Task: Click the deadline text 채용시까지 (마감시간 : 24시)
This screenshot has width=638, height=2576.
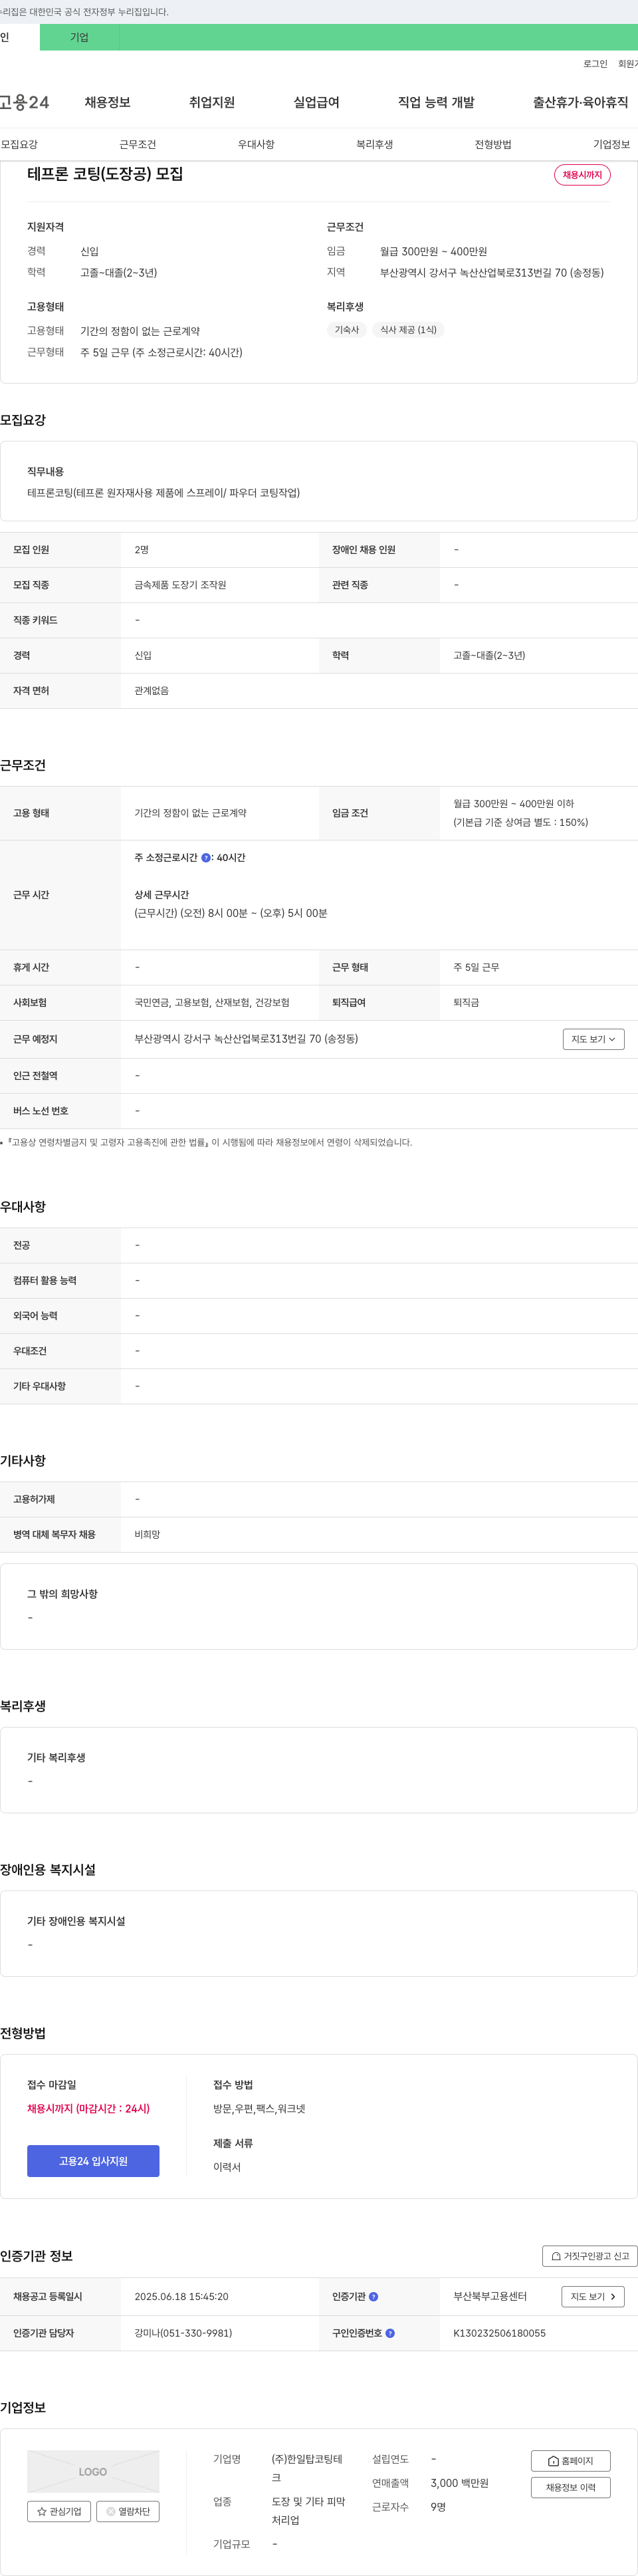Action: (x=88, y=2108)
